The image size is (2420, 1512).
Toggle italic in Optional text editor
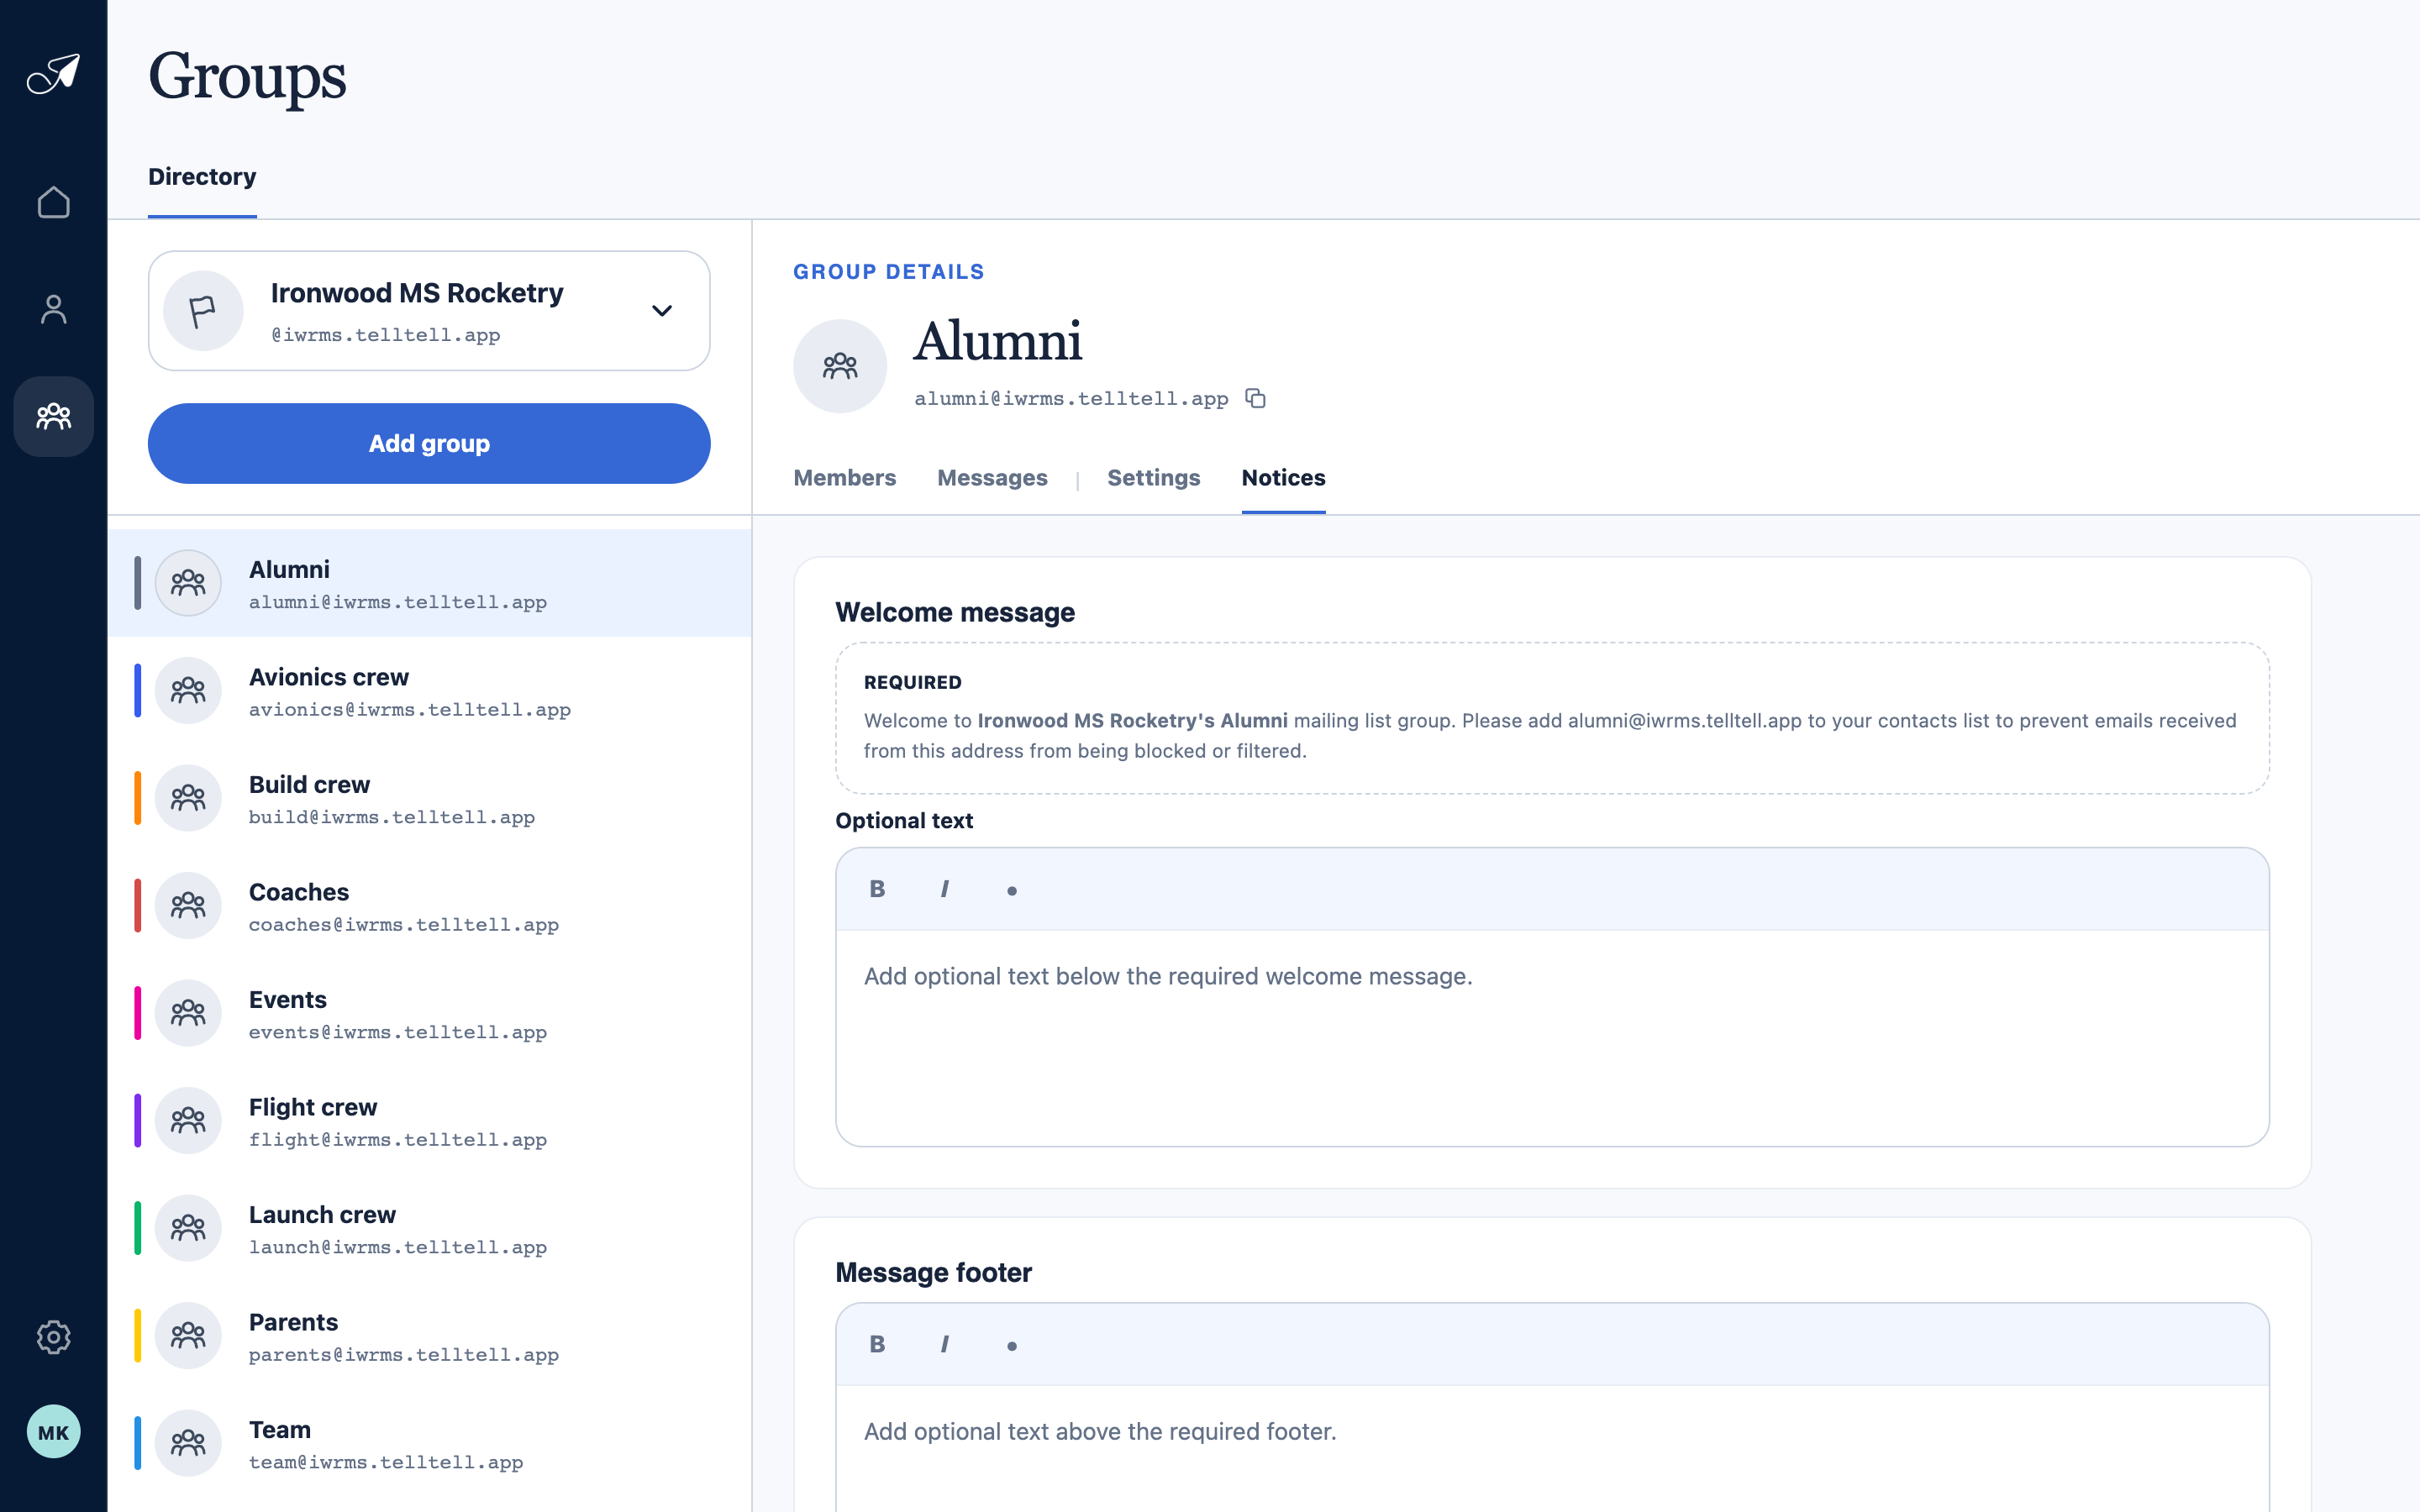tap(944, 889)
